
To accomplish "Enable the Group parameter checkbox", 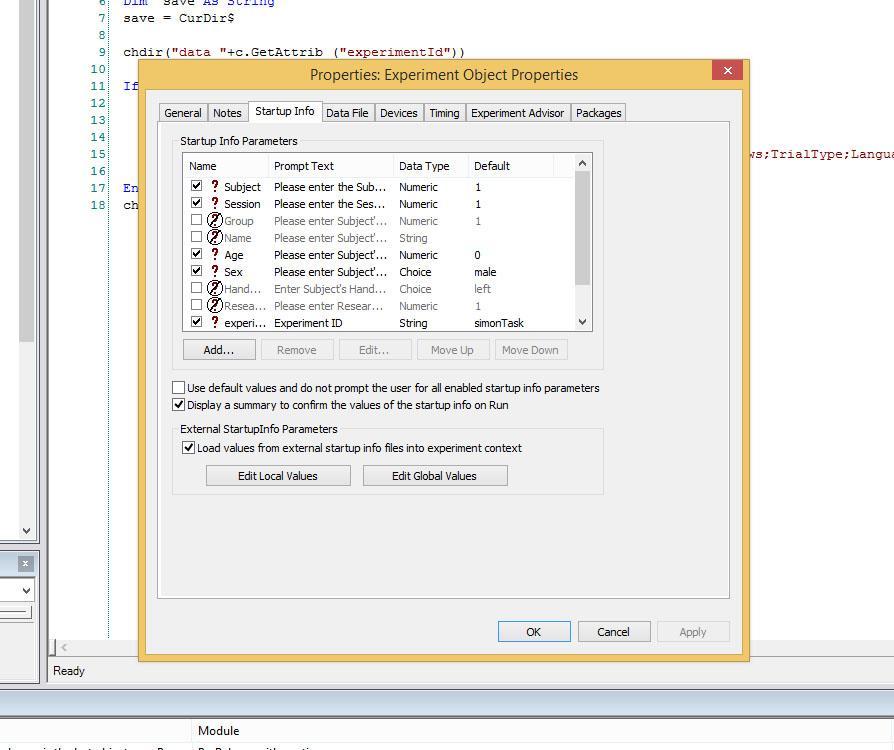I will click(x=196, y=220).
